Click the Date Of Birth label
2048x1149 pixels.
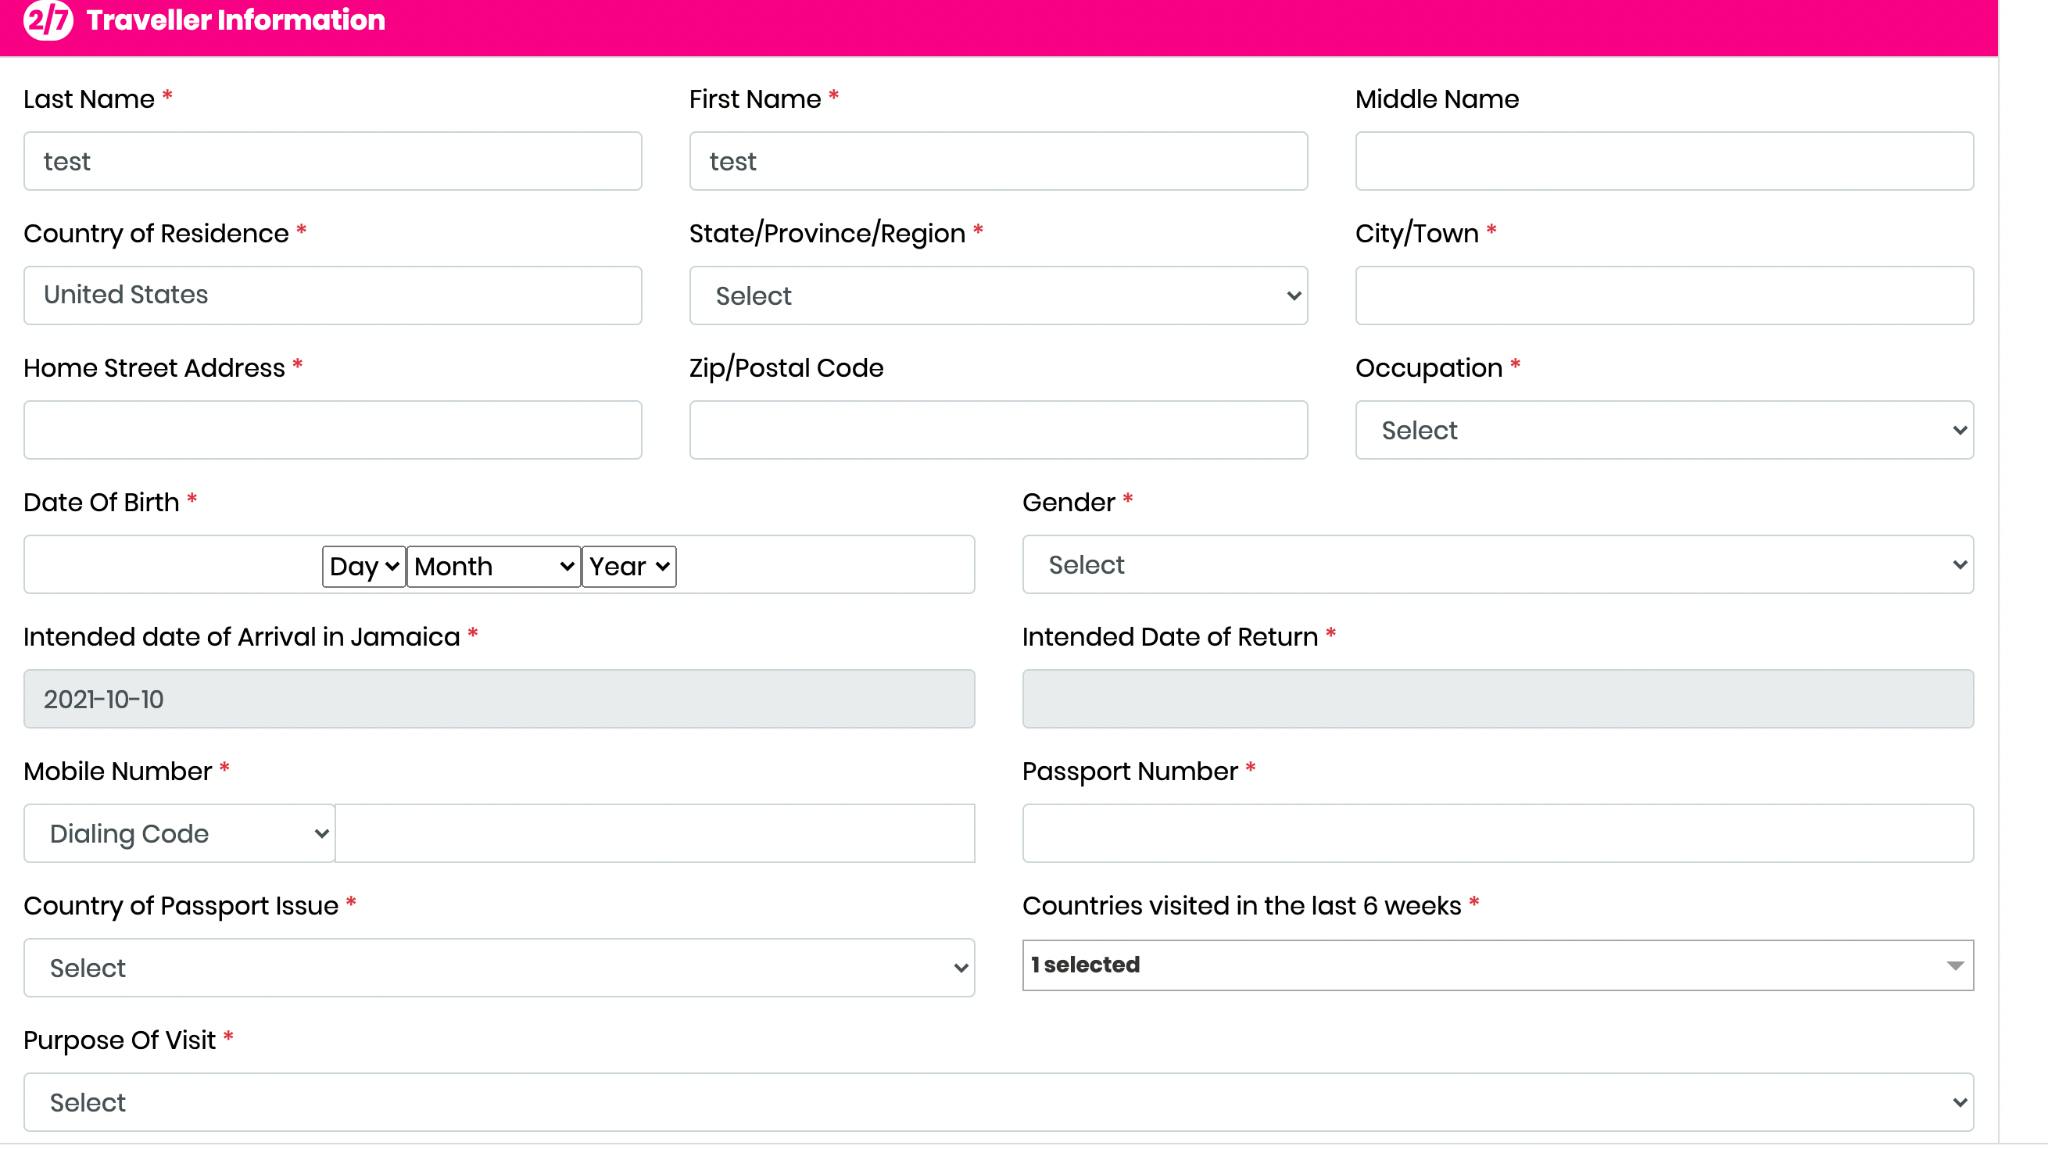(x=101, y=502)
